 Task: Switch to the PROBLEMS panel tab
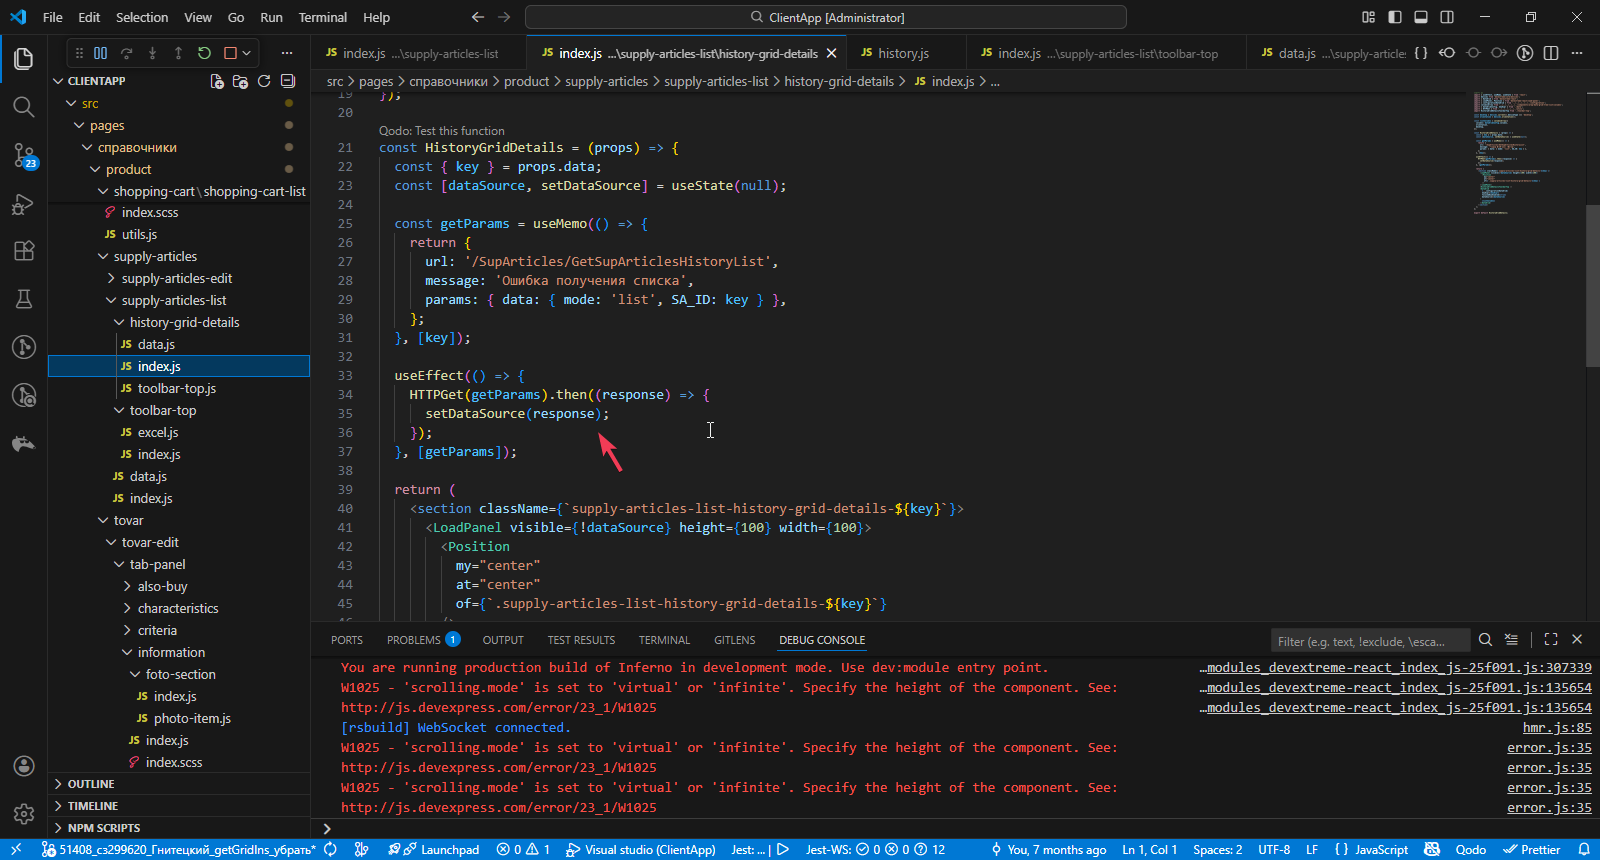pos(423,640)
